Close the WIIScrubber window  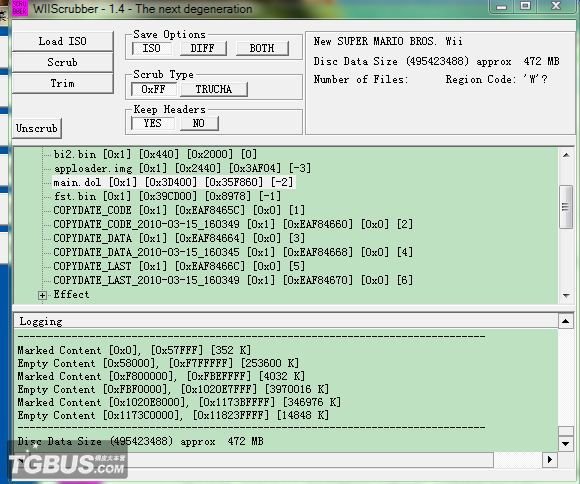(556, 6)
